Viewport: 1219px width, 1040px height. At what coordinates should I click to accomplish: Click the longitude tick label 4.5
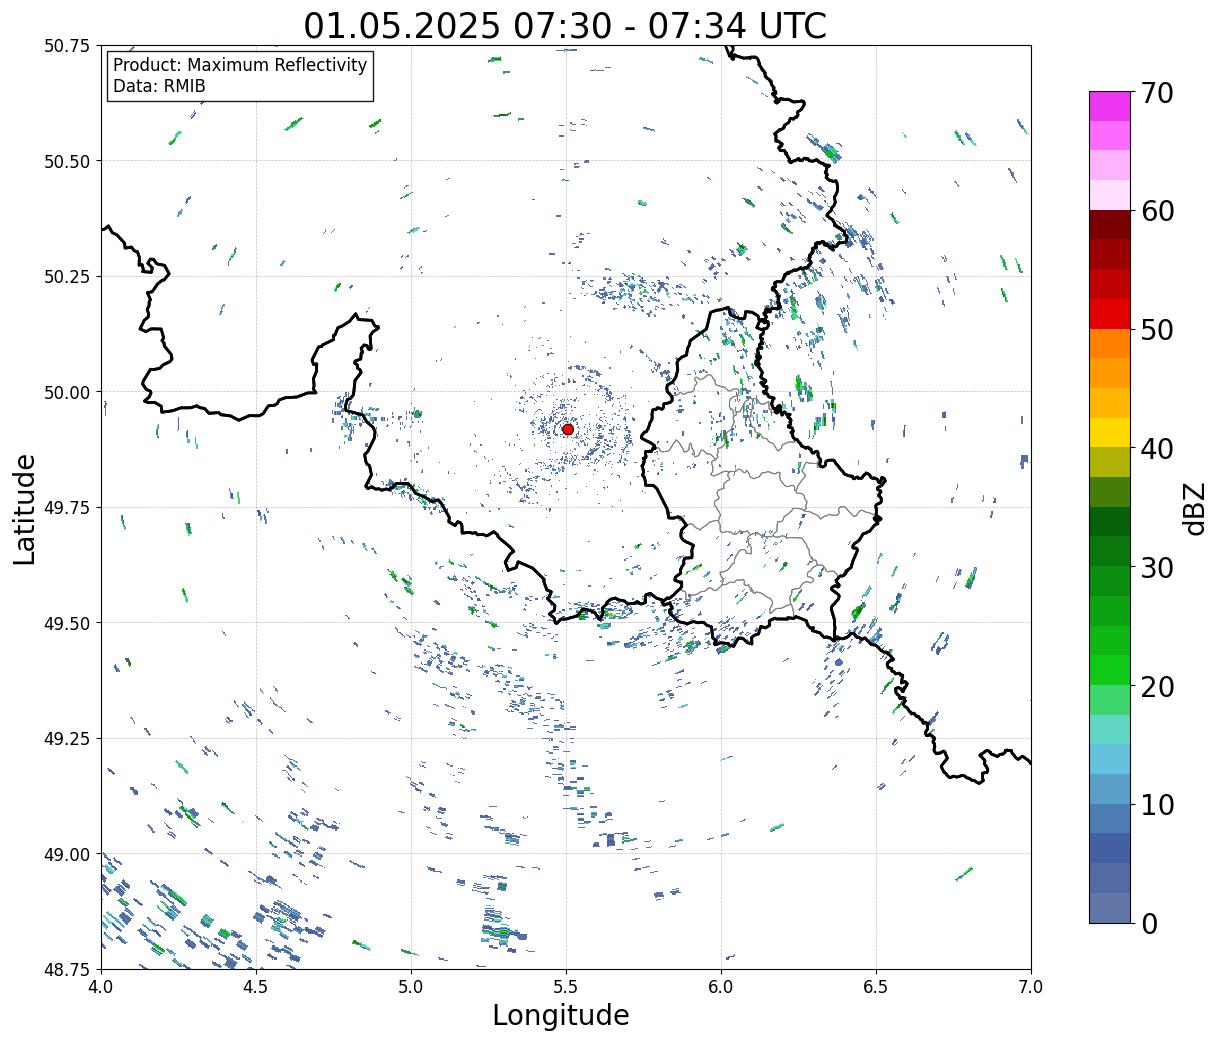[256, 987]
